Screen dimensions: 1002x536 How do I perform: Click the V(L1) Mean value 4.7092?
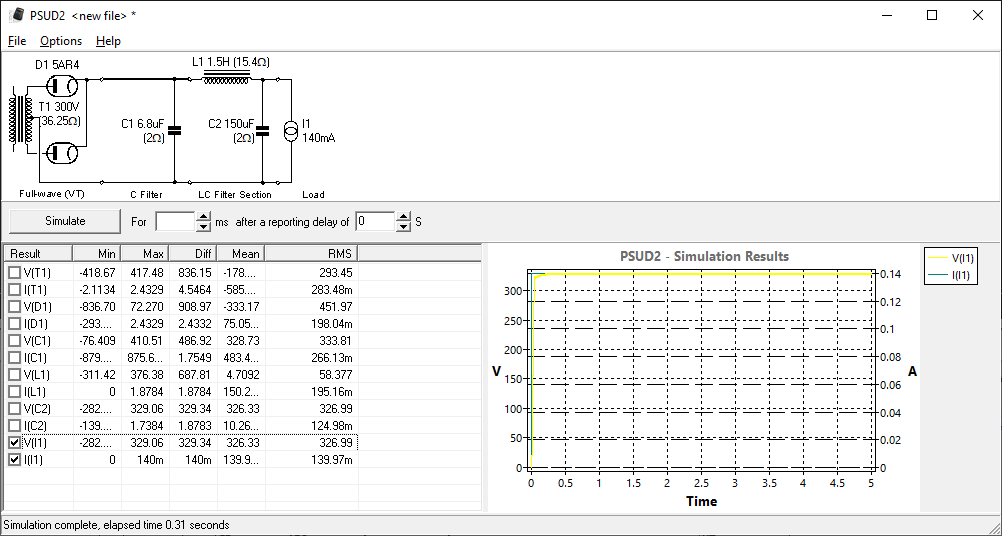pyautogui.click(x=241, y=375)
